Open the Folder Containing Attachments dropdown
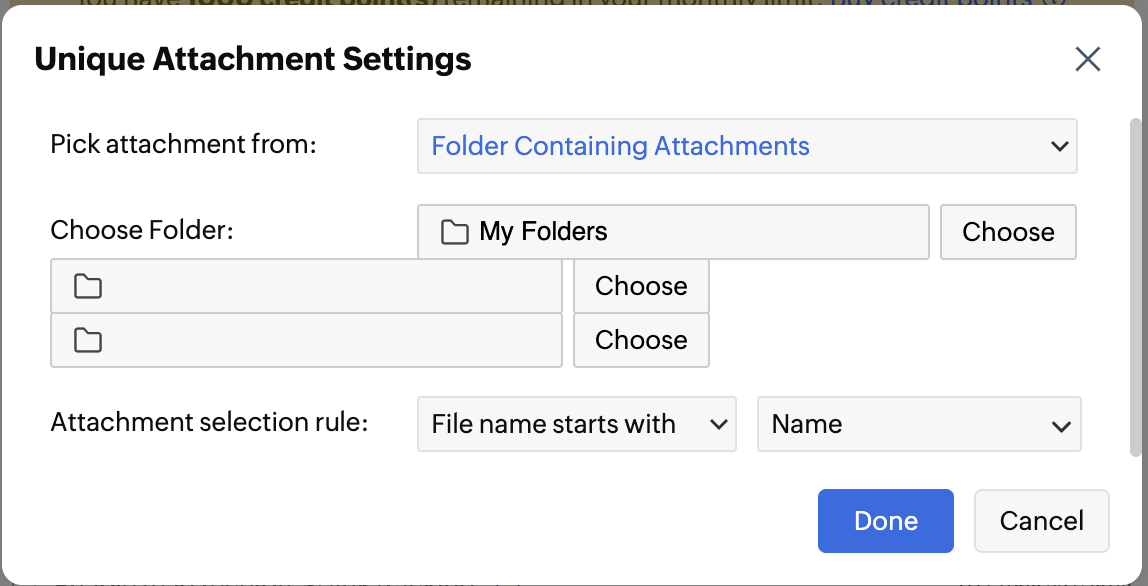The height and width of the screenshot is (586, 1148). (746, 146)
